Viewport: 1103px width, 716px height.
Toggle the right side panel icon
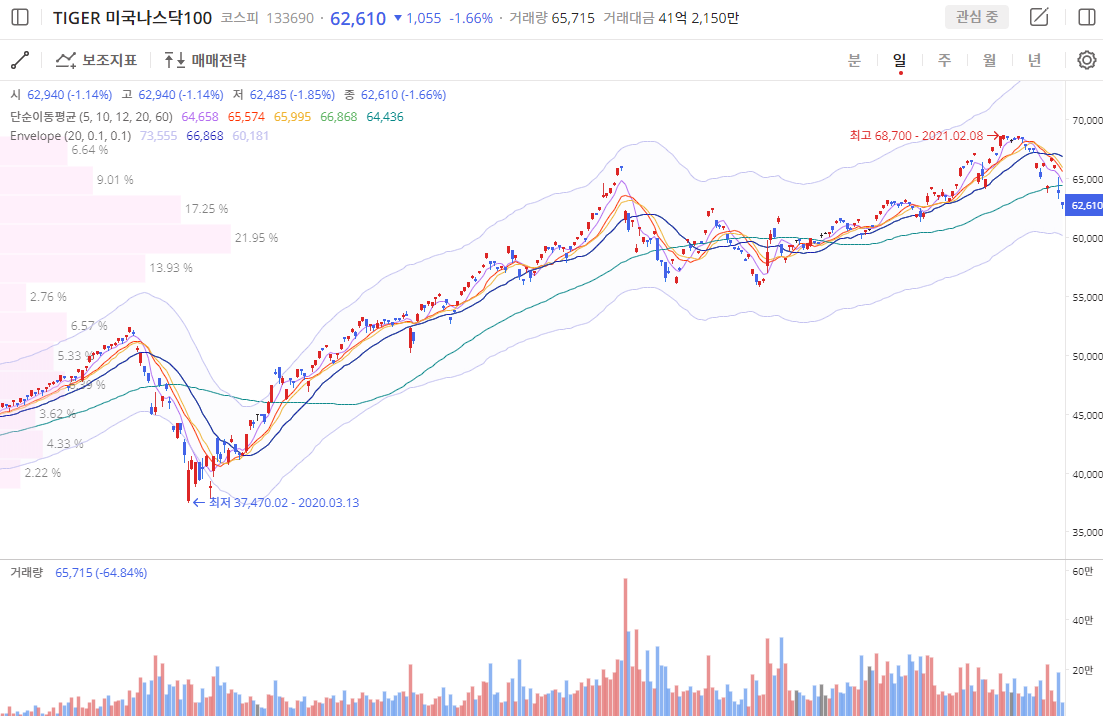[x=1087, y=17]
